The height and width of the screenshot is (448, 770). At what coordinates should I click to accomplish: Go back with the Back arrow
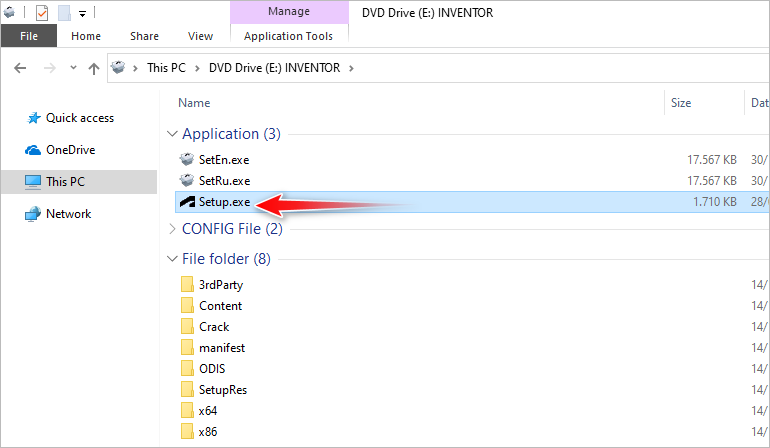pos(21,69)
